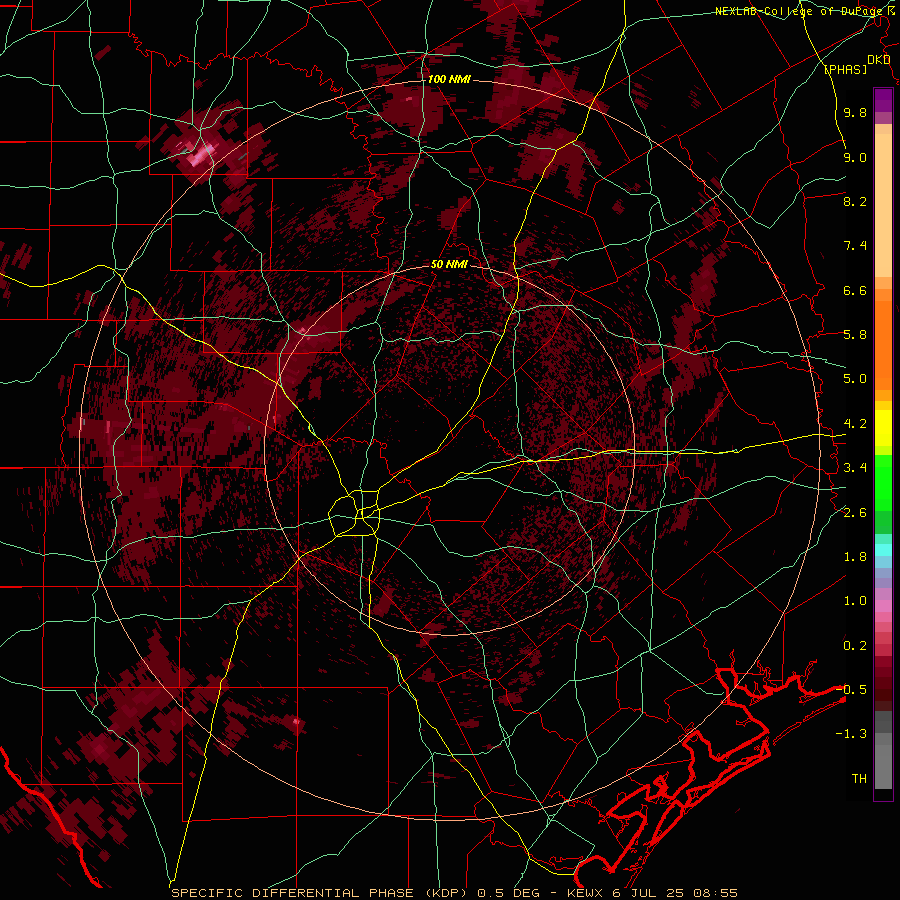
Task: Click the 4.2 color scale value
Action: pyautogui.click(x=855, y=424)
